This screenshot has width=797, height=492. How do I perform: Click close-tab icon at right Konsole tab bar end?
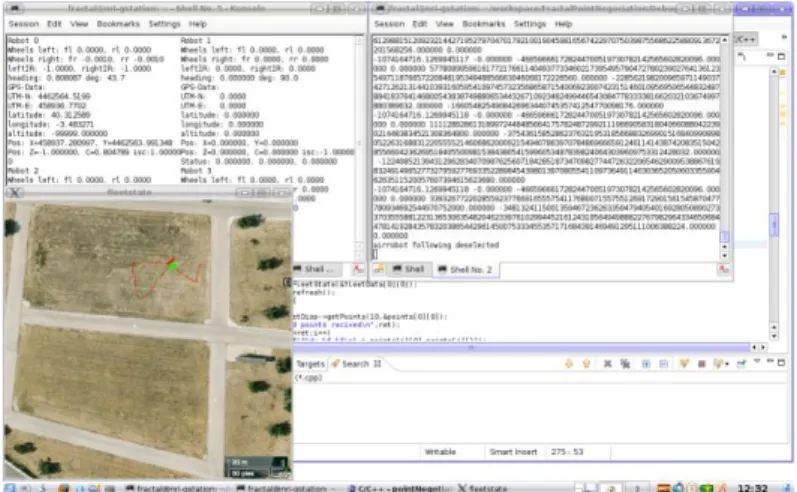point(723,269)
